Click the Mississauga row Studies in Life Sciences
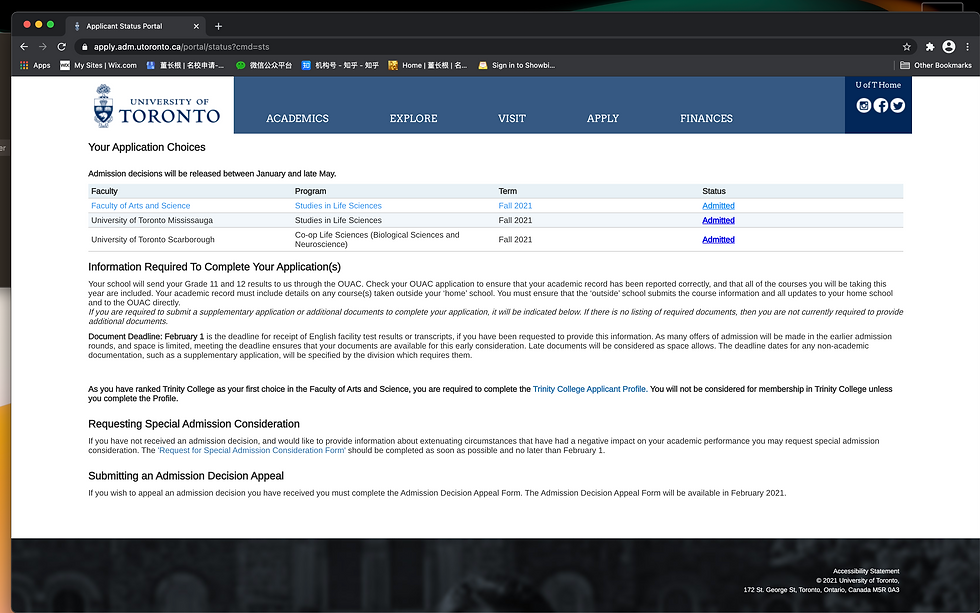 (338, 220)
